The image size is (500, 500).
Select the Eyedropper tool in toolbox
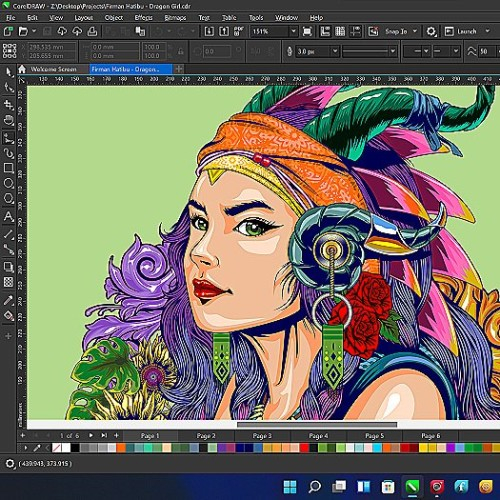coord(9,300)
